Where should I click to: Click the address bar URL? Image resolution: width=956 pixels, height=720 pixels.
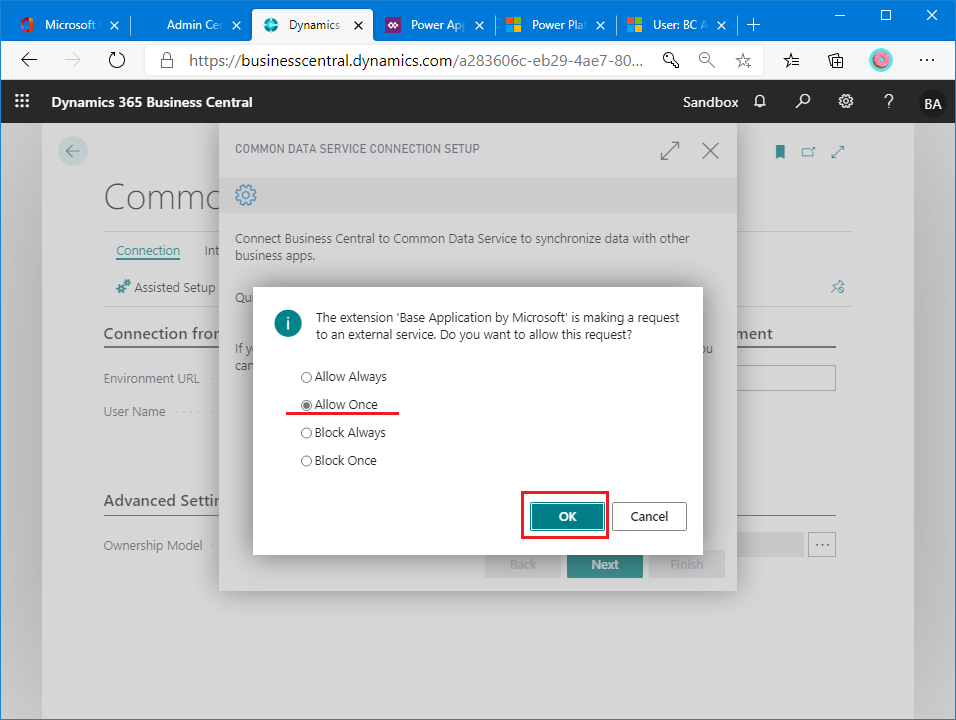(416, 60)
